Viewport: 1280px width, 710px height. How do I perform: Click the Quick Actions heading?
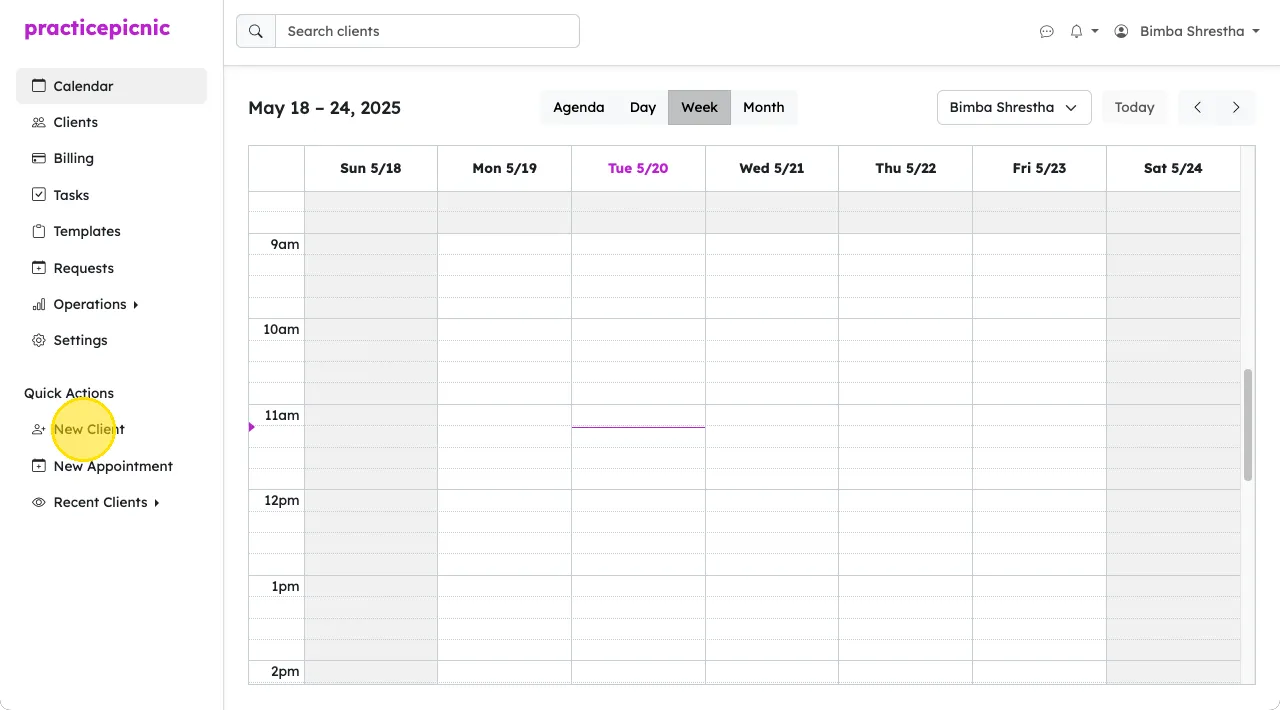pyautogui.click(x=69, y=393)
